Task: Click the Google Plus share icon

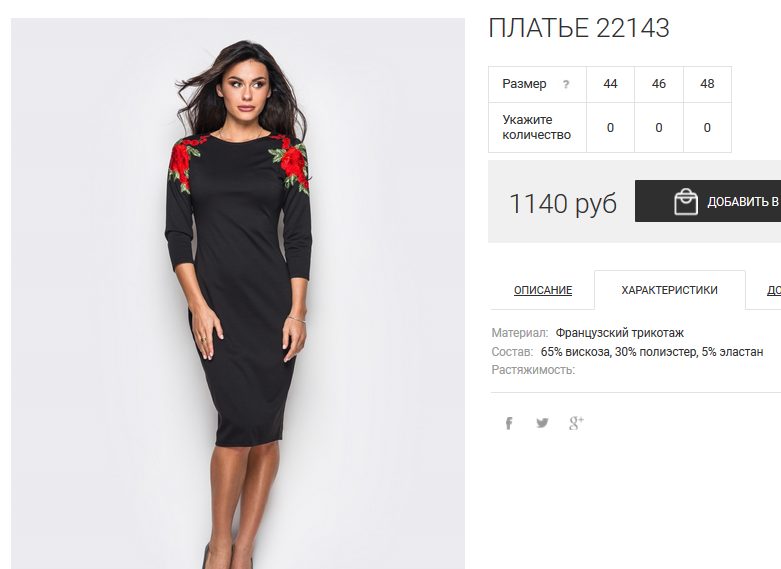Action: click(576, 423)
